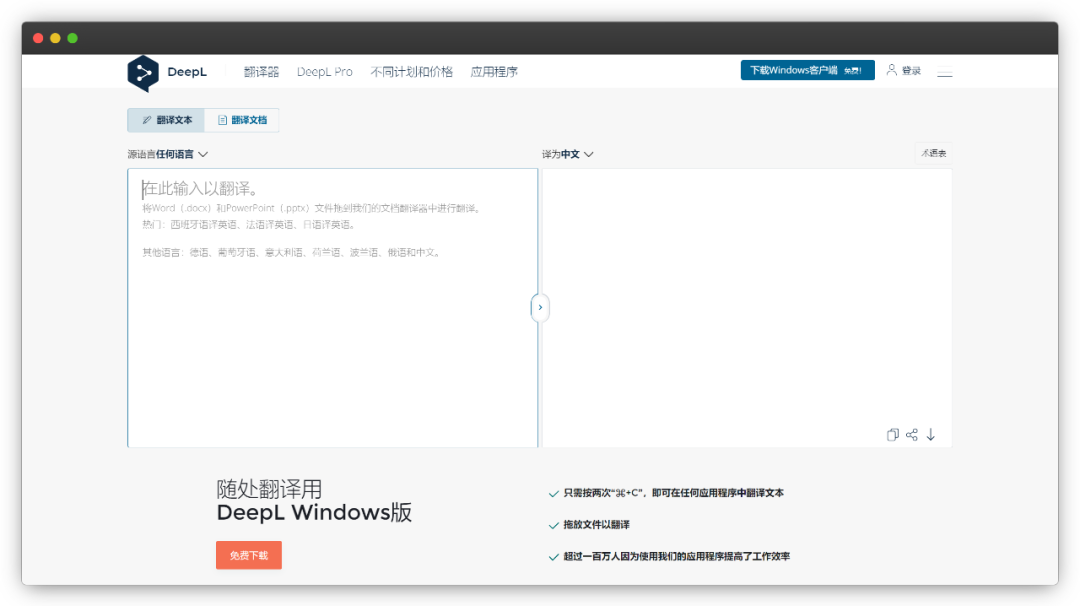Click the swap languages arrow button
The width and height of the screenshot is (1080, 606).
tap(540, 307)
